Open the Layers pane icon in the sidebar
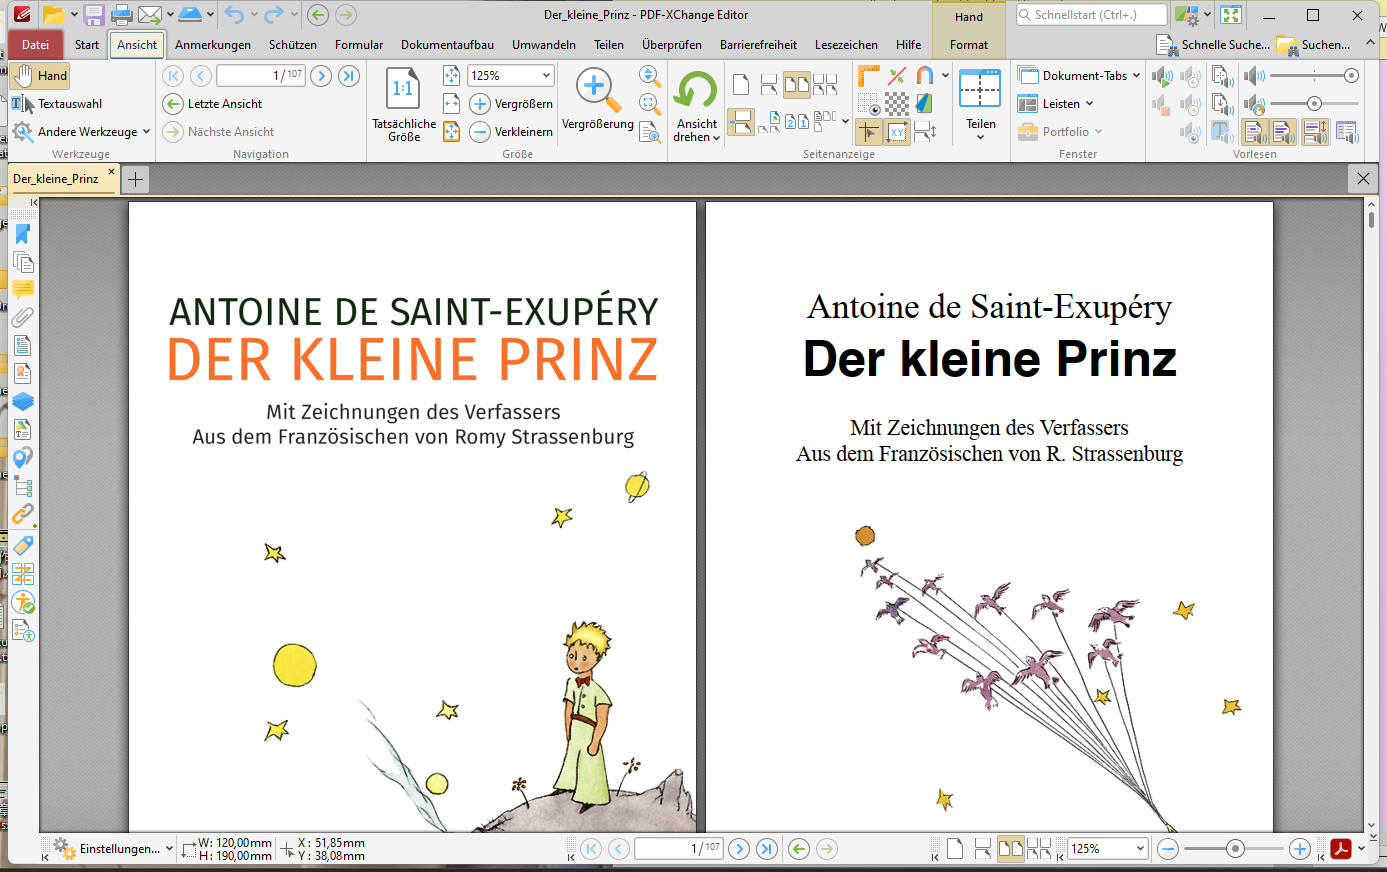The height and width of the screenshot is (872, 1387). coord(22,402)
